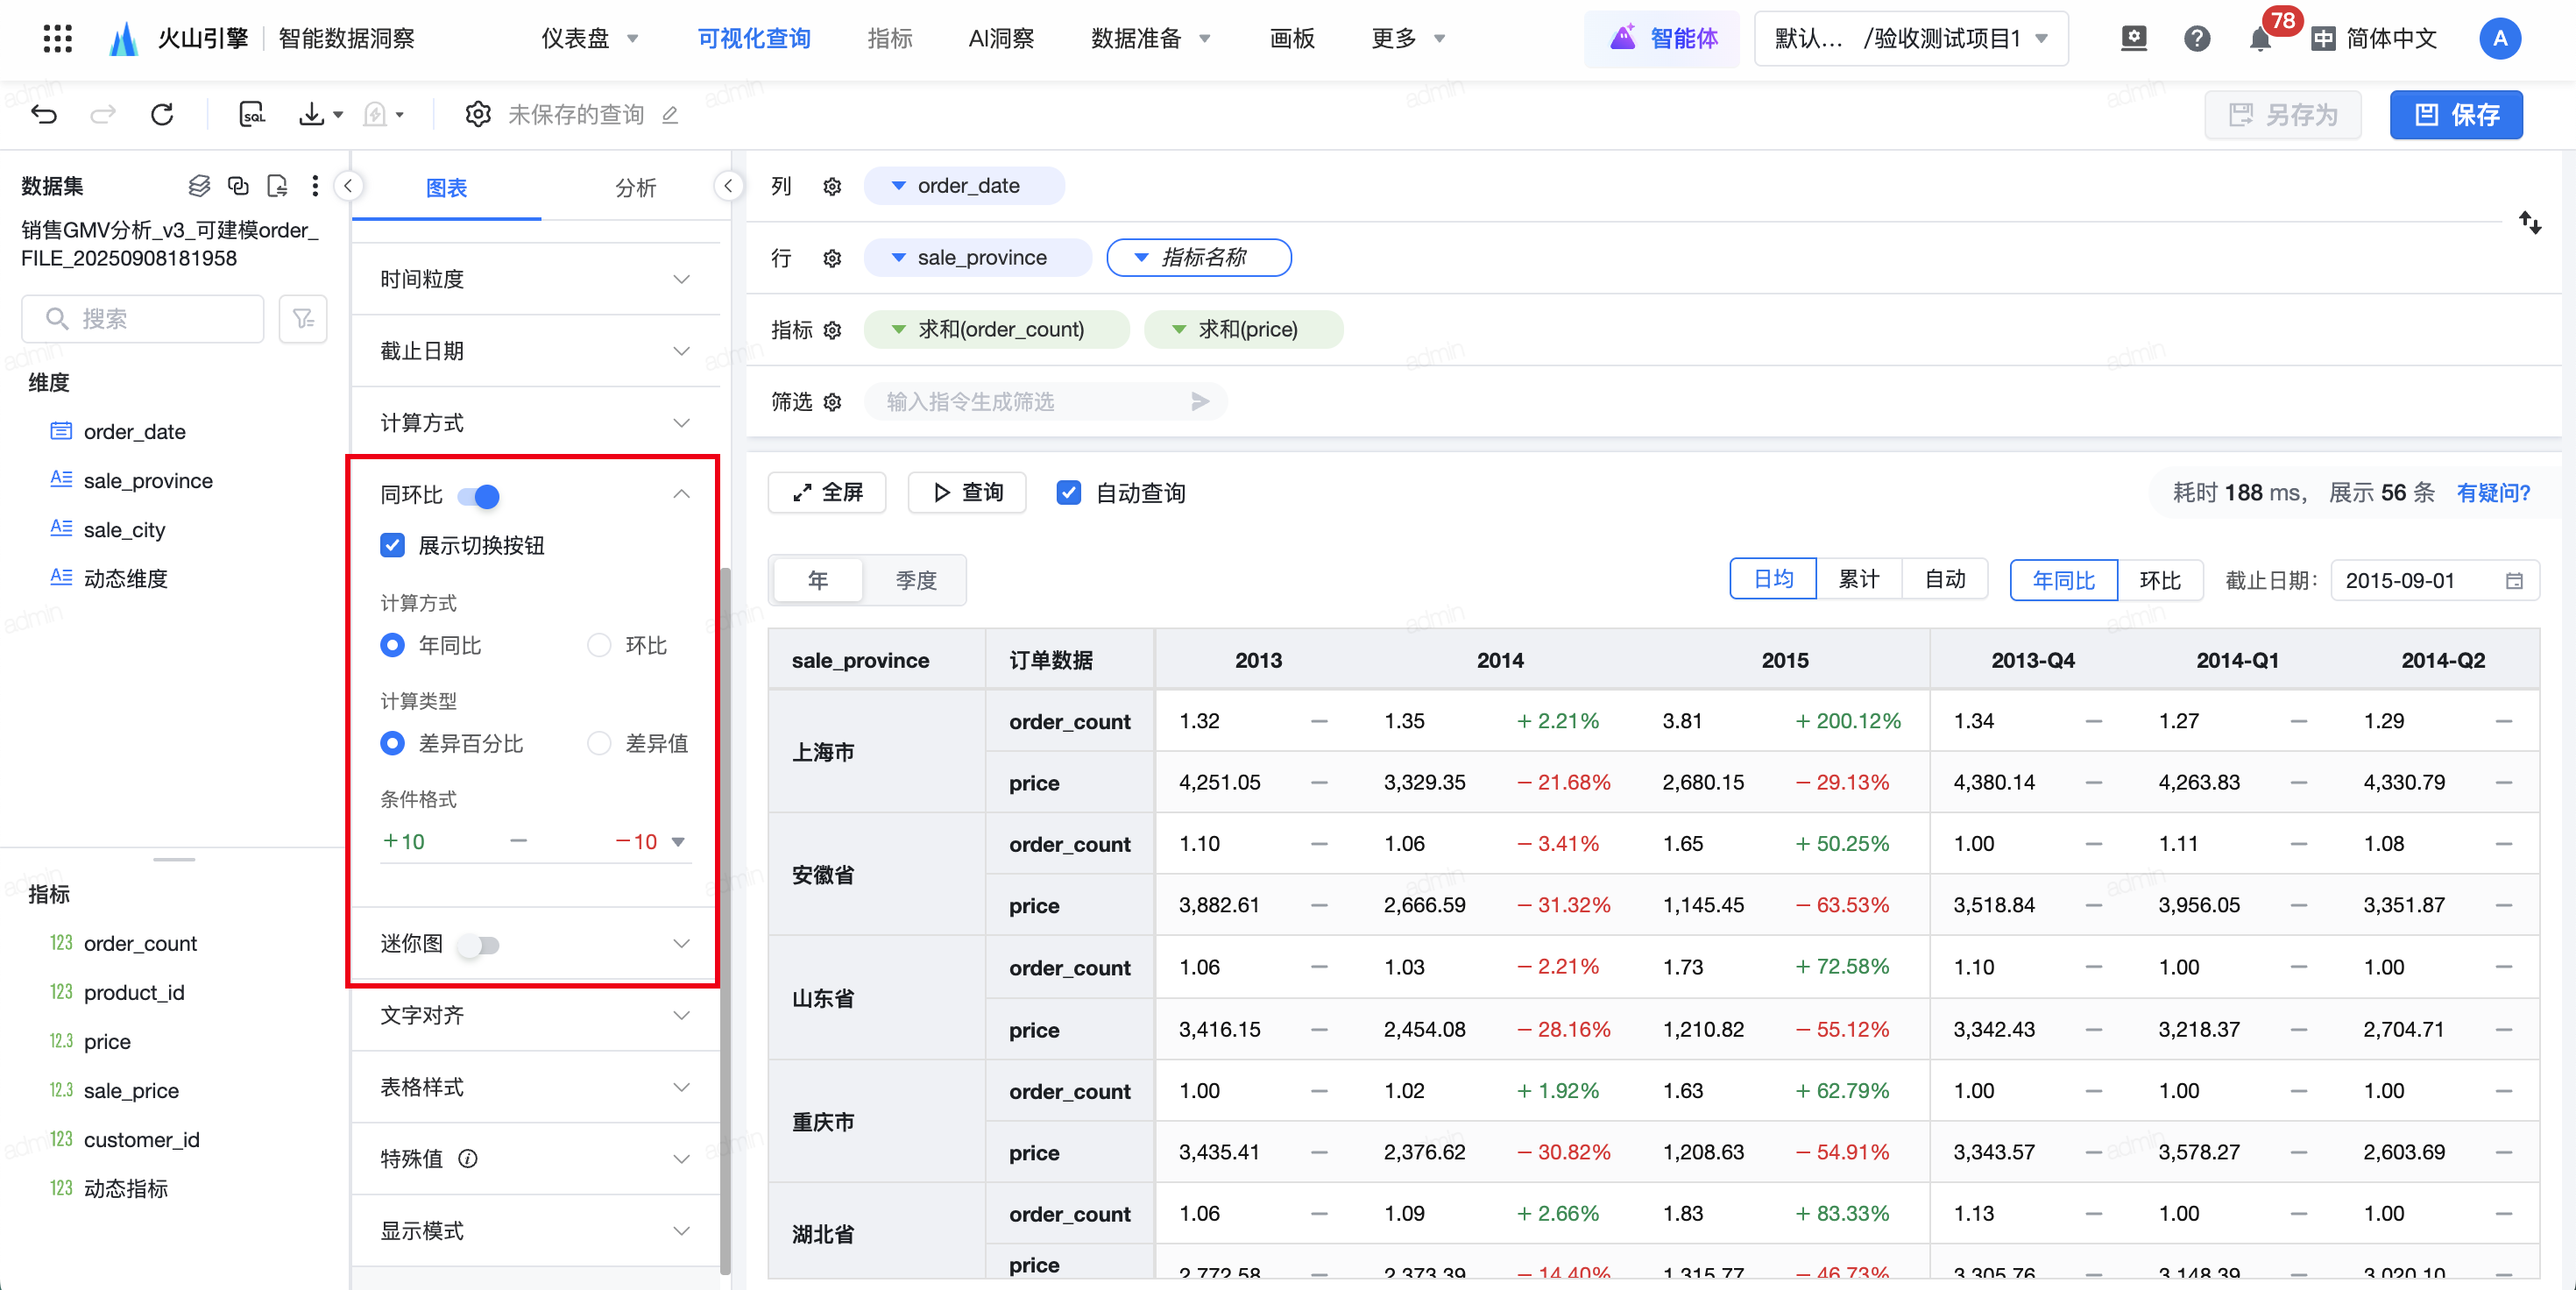Click the 保存 button
The image size is (2576, 1290).
point(2455,114)
